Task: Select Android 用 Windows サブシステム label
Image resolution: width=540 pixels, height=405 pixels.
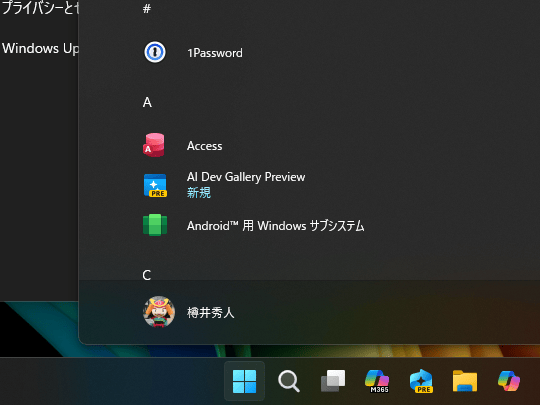Action: [276, 226]
